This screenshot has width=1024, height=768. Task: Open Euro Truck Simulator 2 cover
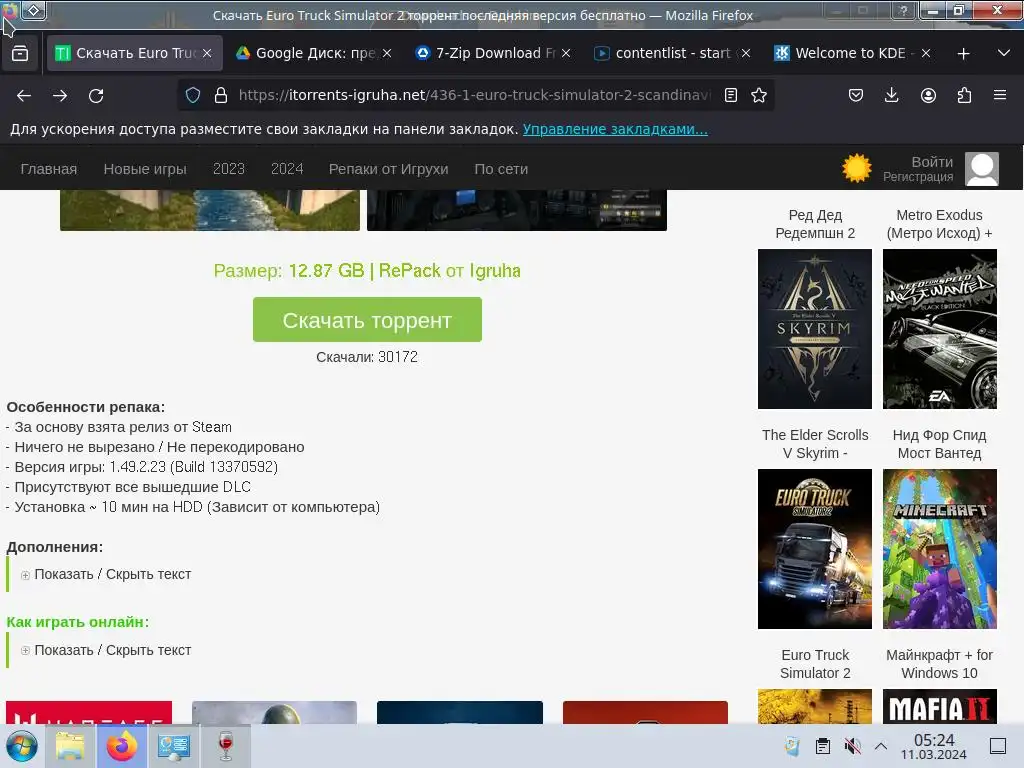pos(814,549)
